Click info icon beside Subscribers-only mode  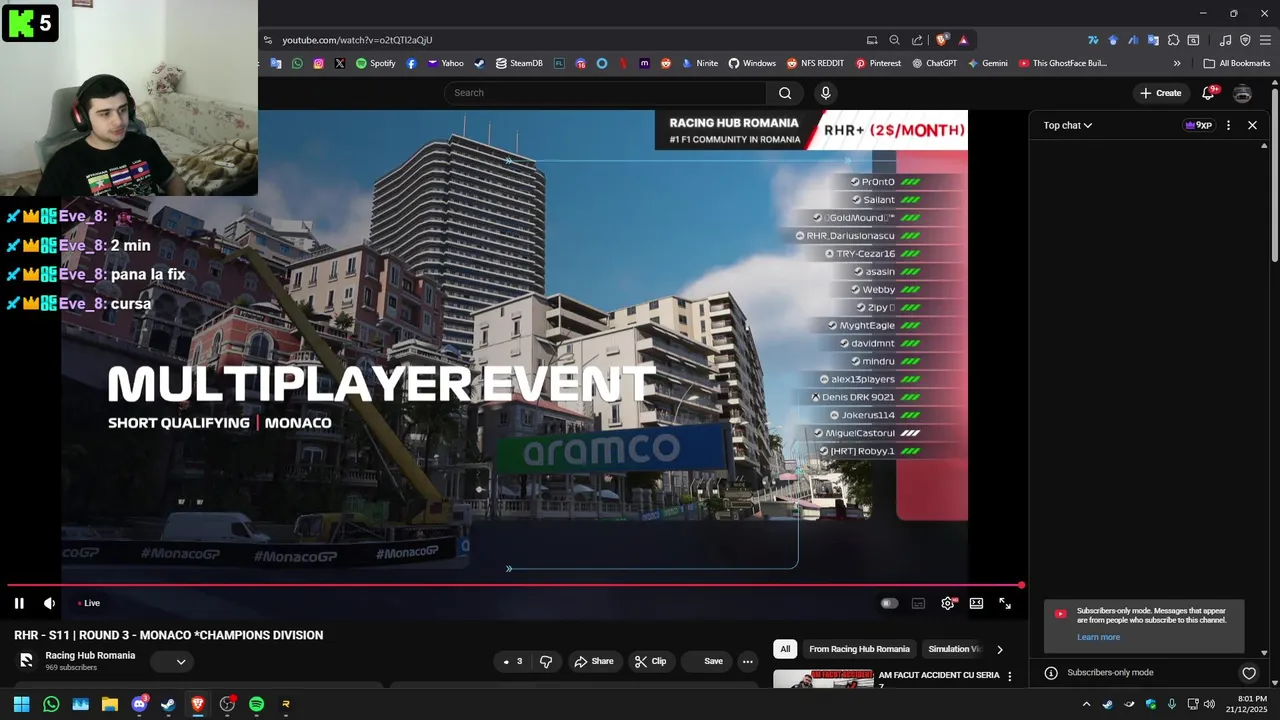tap(1051, 673)
